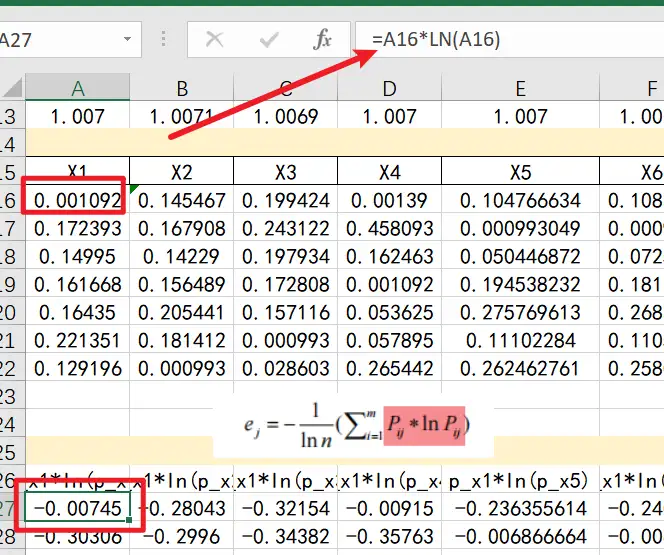
Task: Select cell B17 with 0.167908
Action: pos(182,228)
